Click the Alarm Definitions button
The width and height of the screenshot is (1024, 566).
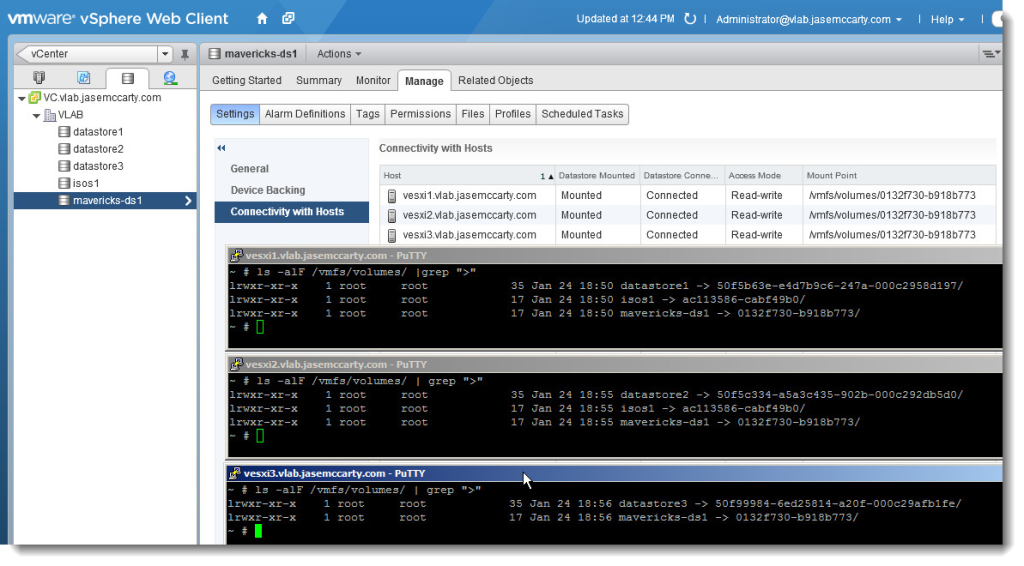point(304,114)
